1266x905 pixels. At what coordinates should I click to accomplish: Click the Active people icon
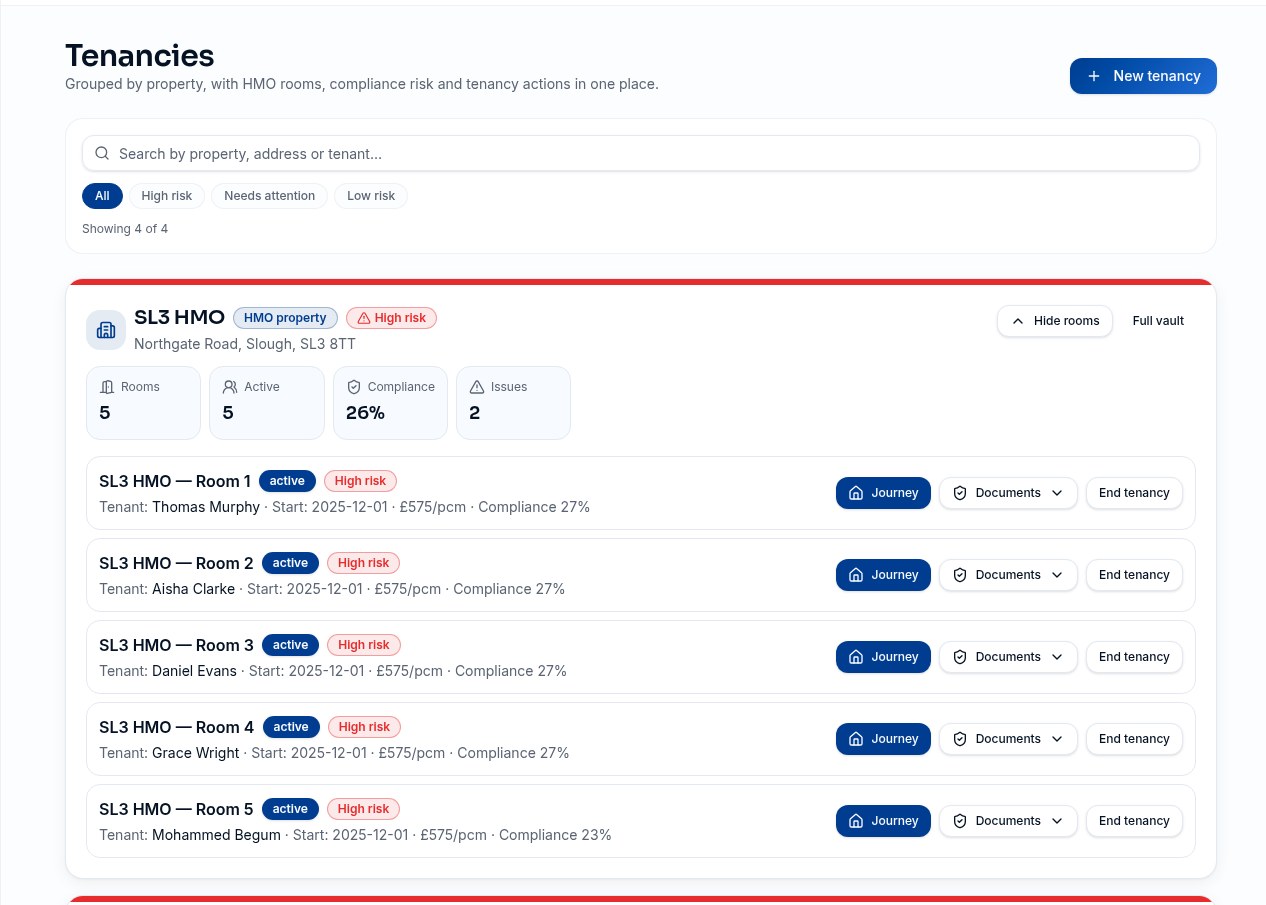(230, 387)
